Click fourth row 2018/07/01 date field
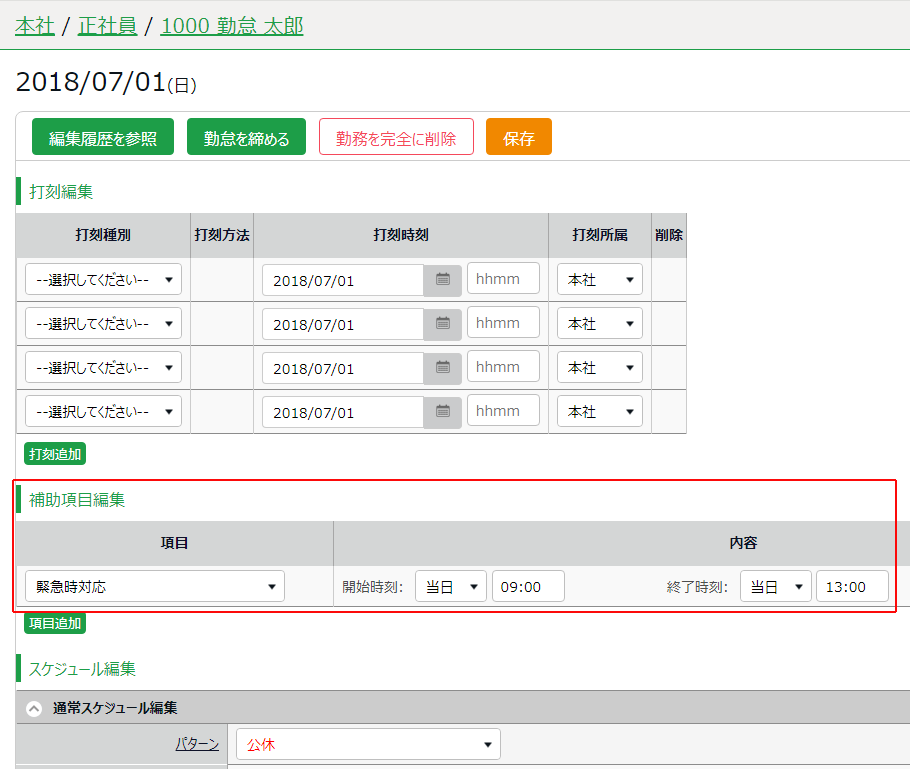Viewport: 910px width, 769px height. click(x=343, y=413)
